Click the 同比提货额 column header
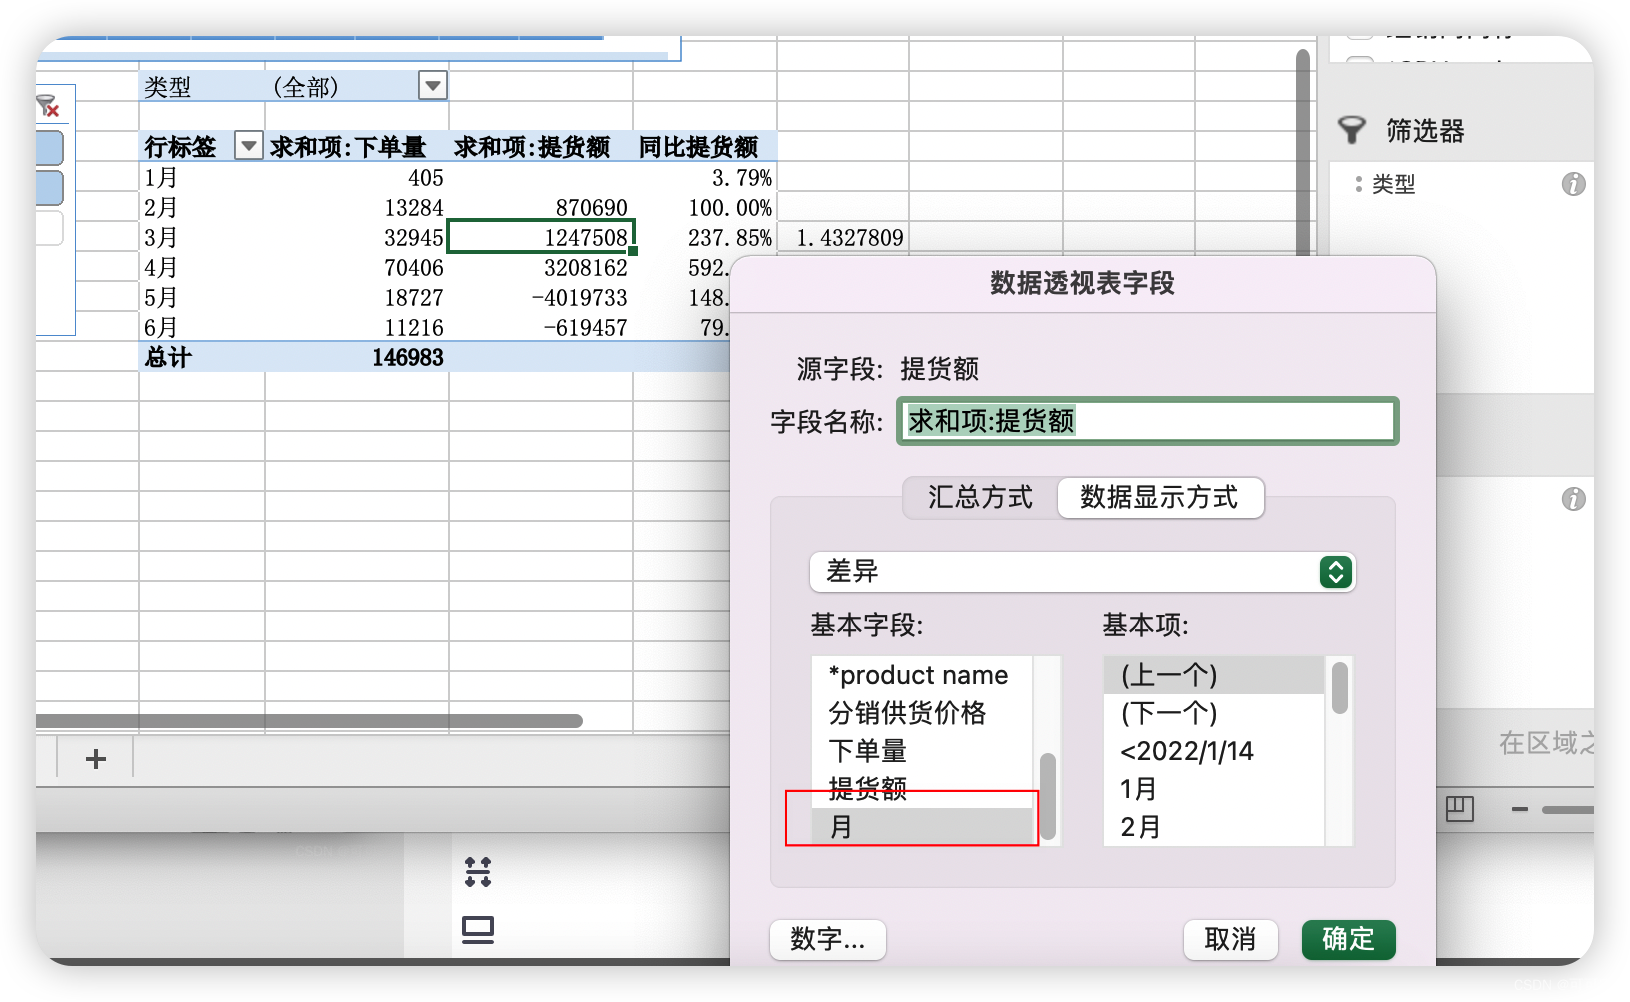 pyautogui.click(x=699, y=147)
